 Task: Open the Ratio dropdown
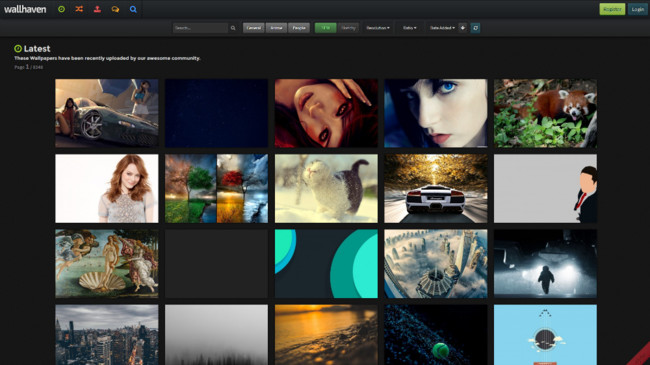pyautogui.click(x=410, y=28)
